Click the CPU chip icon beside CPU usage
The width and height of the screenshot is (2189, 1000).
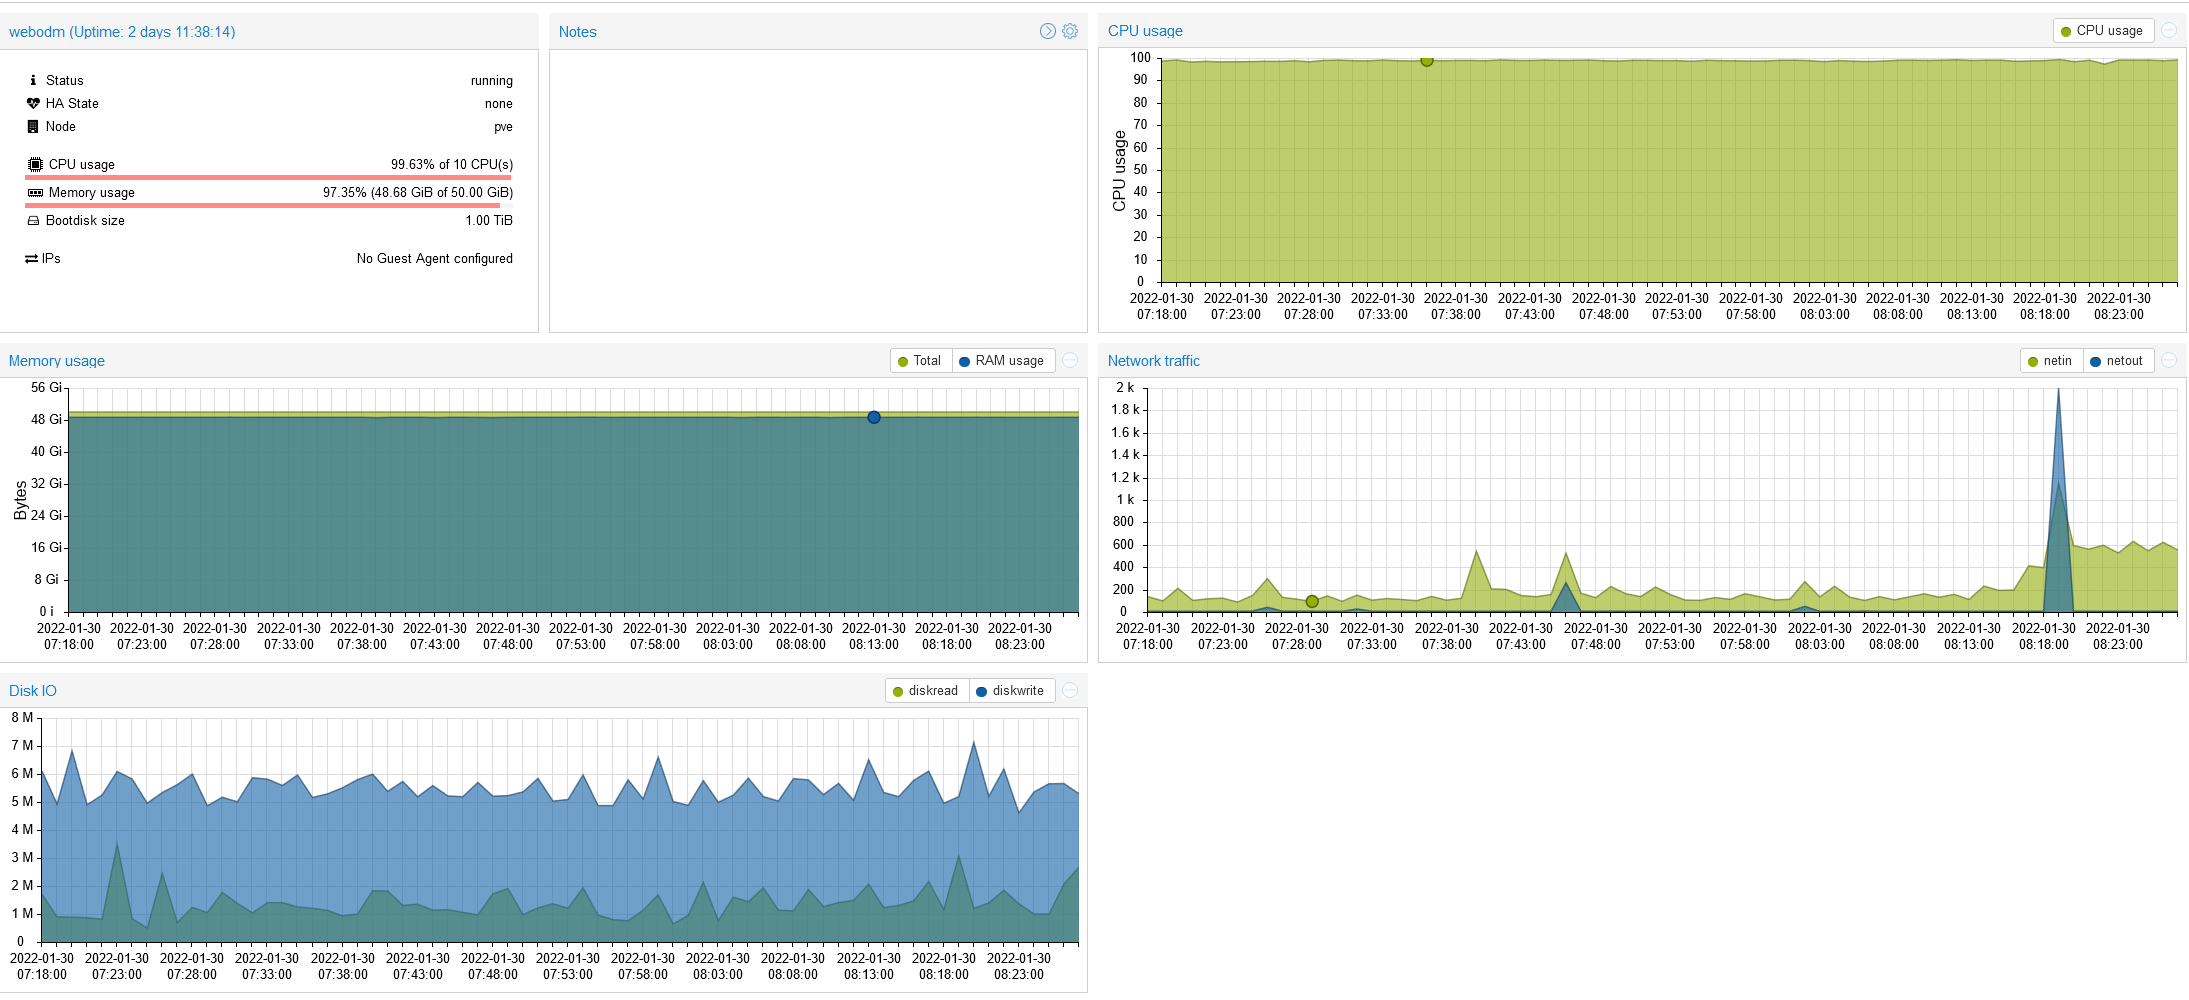(35, 164)
